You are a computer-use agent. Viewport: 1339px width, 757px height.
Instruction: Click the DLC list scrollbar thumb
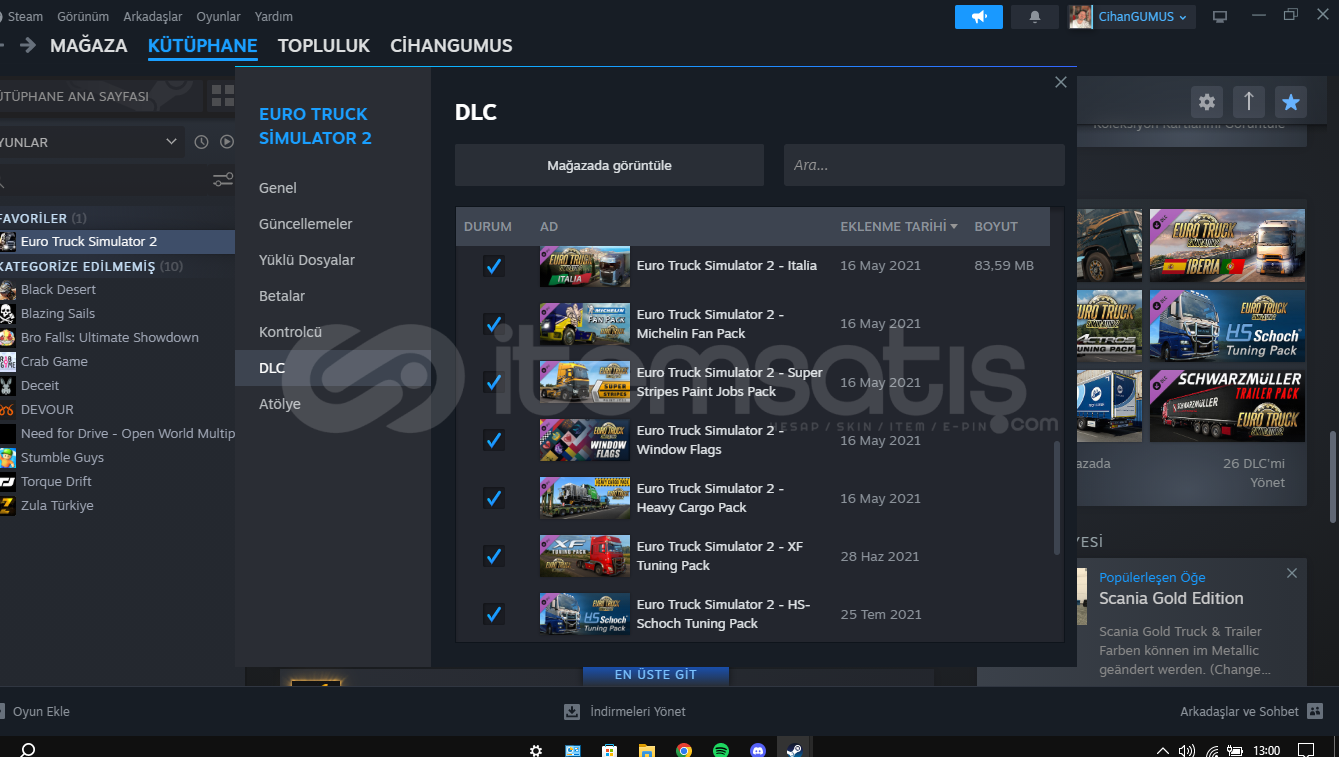coord(1057,498)
